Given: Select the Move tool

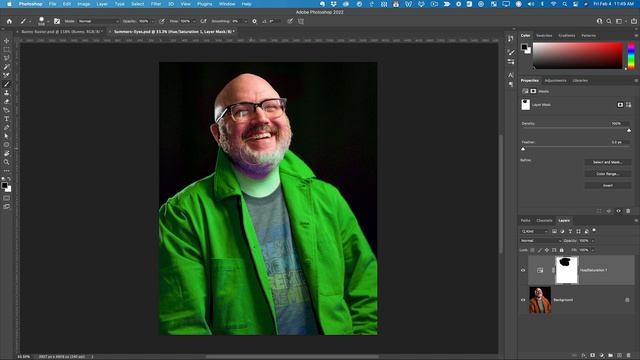Looking at the screenshot, I should pos(7,41).
